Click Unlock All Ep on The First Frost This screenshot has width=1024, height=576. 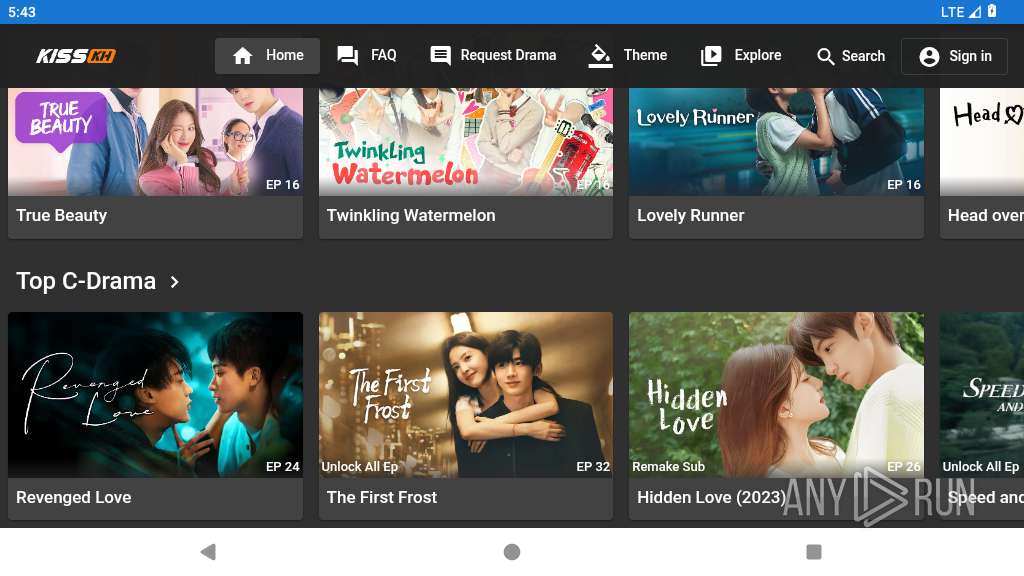[x=359, y=467]
